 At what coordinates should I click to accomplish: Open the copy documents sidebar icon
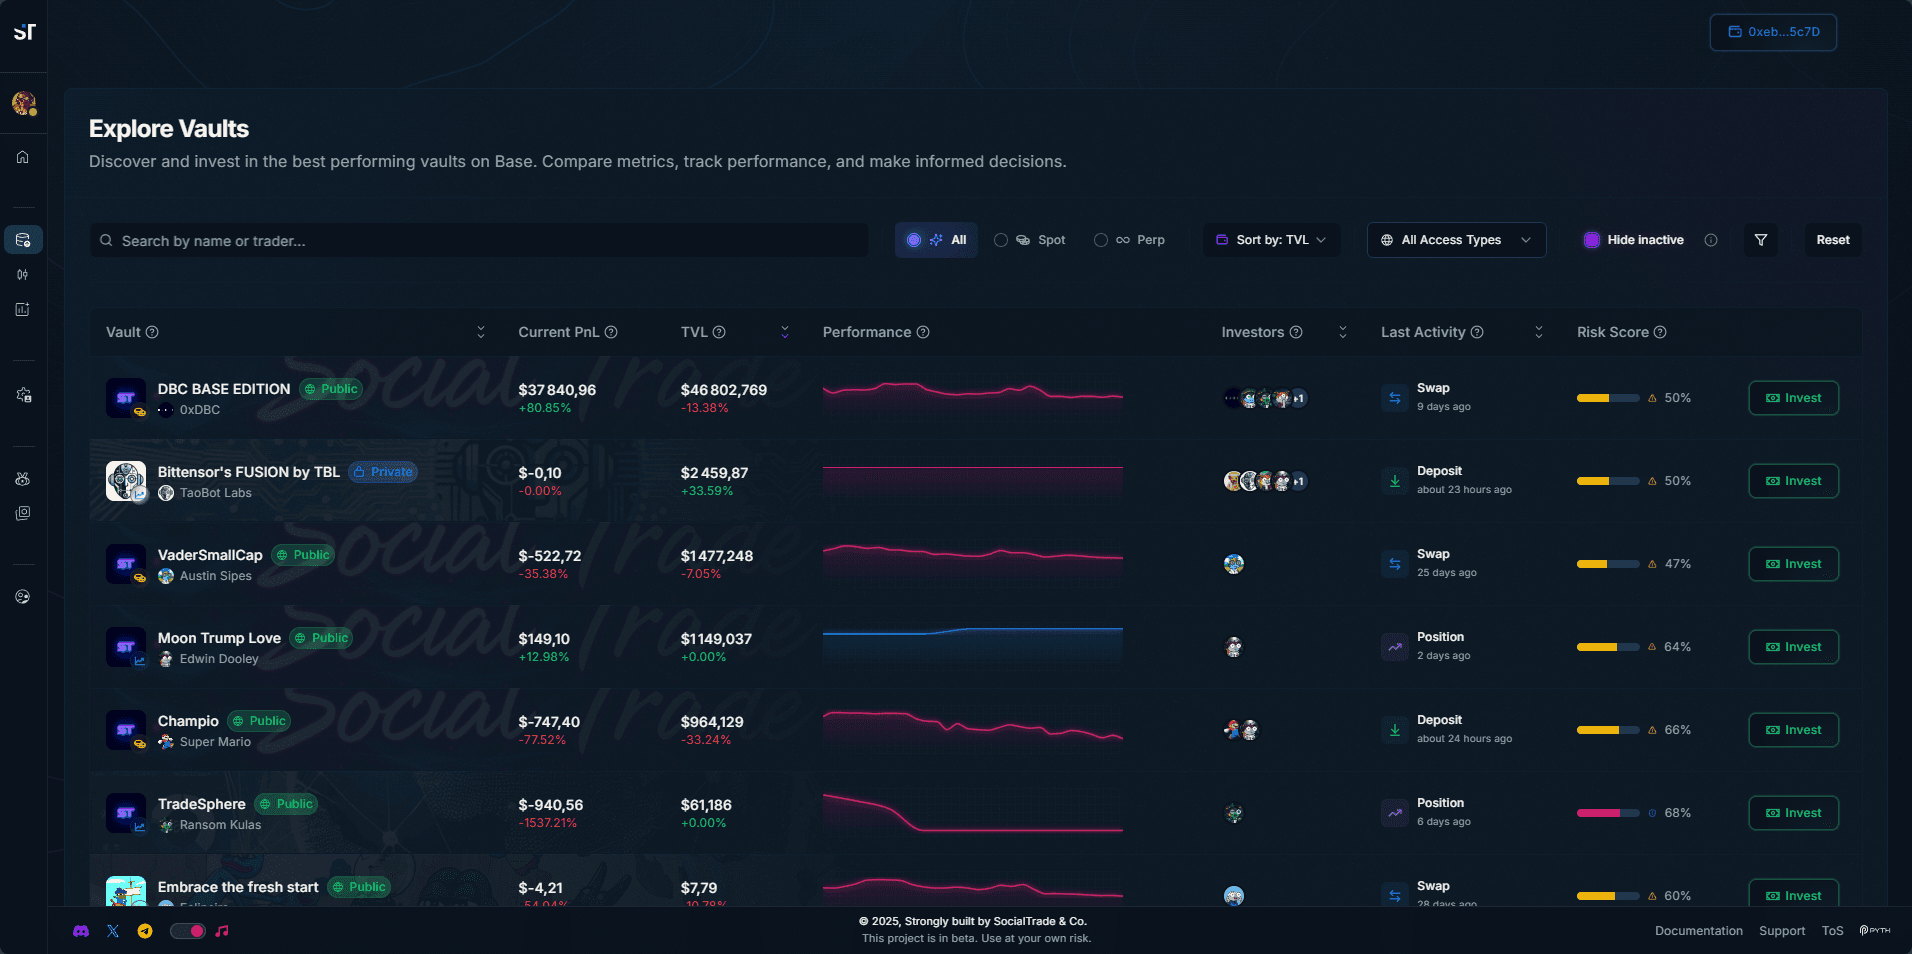tap(23, 513)
